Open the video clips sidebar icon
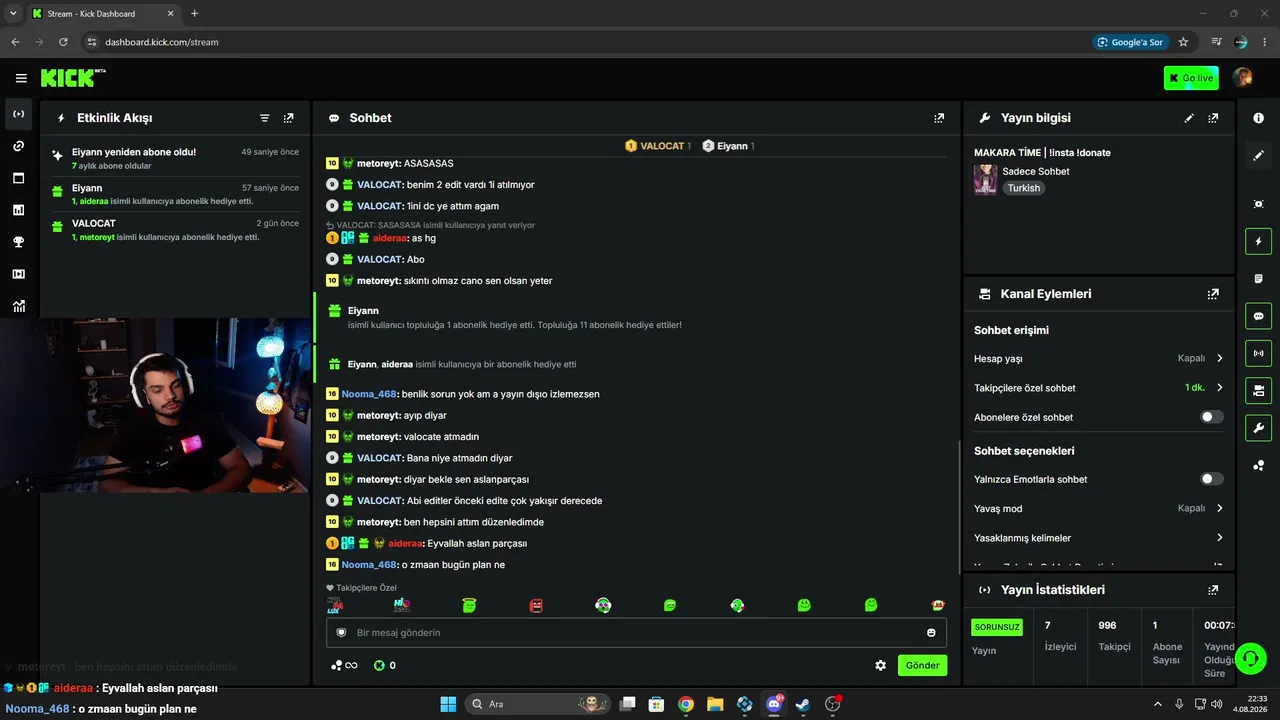 click(x=19, y=274)
